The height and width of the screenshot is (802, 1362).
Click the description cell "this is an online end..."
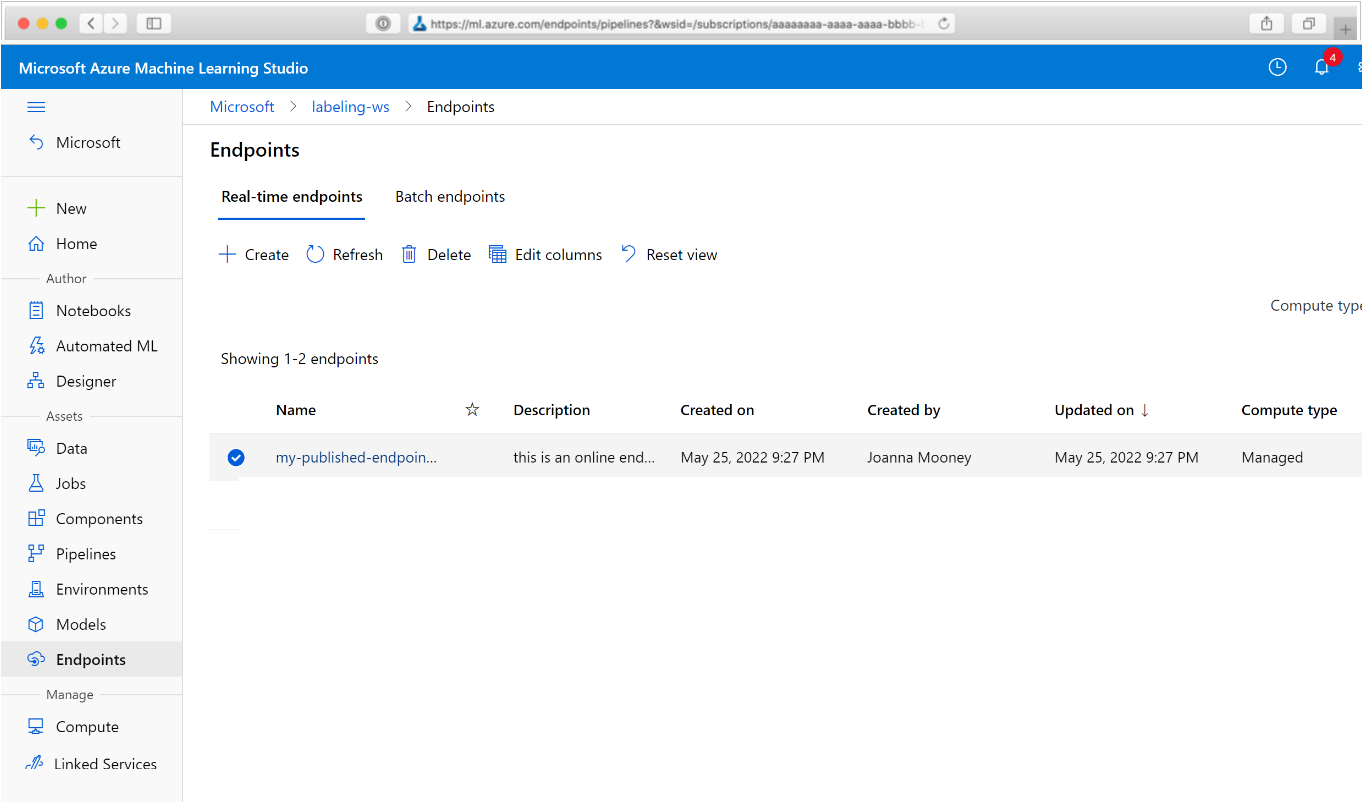pos(585,458)
